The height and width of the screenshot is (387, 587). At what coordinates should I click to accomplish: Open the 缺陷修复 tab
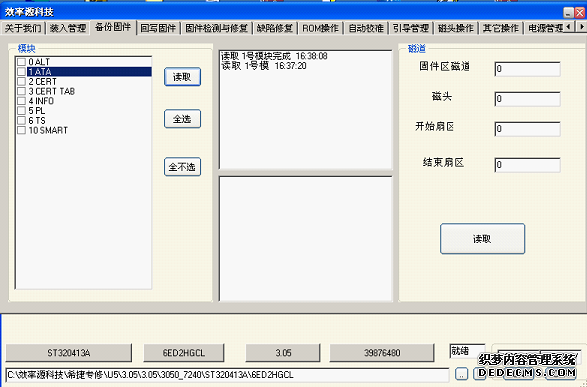(275, 28)
